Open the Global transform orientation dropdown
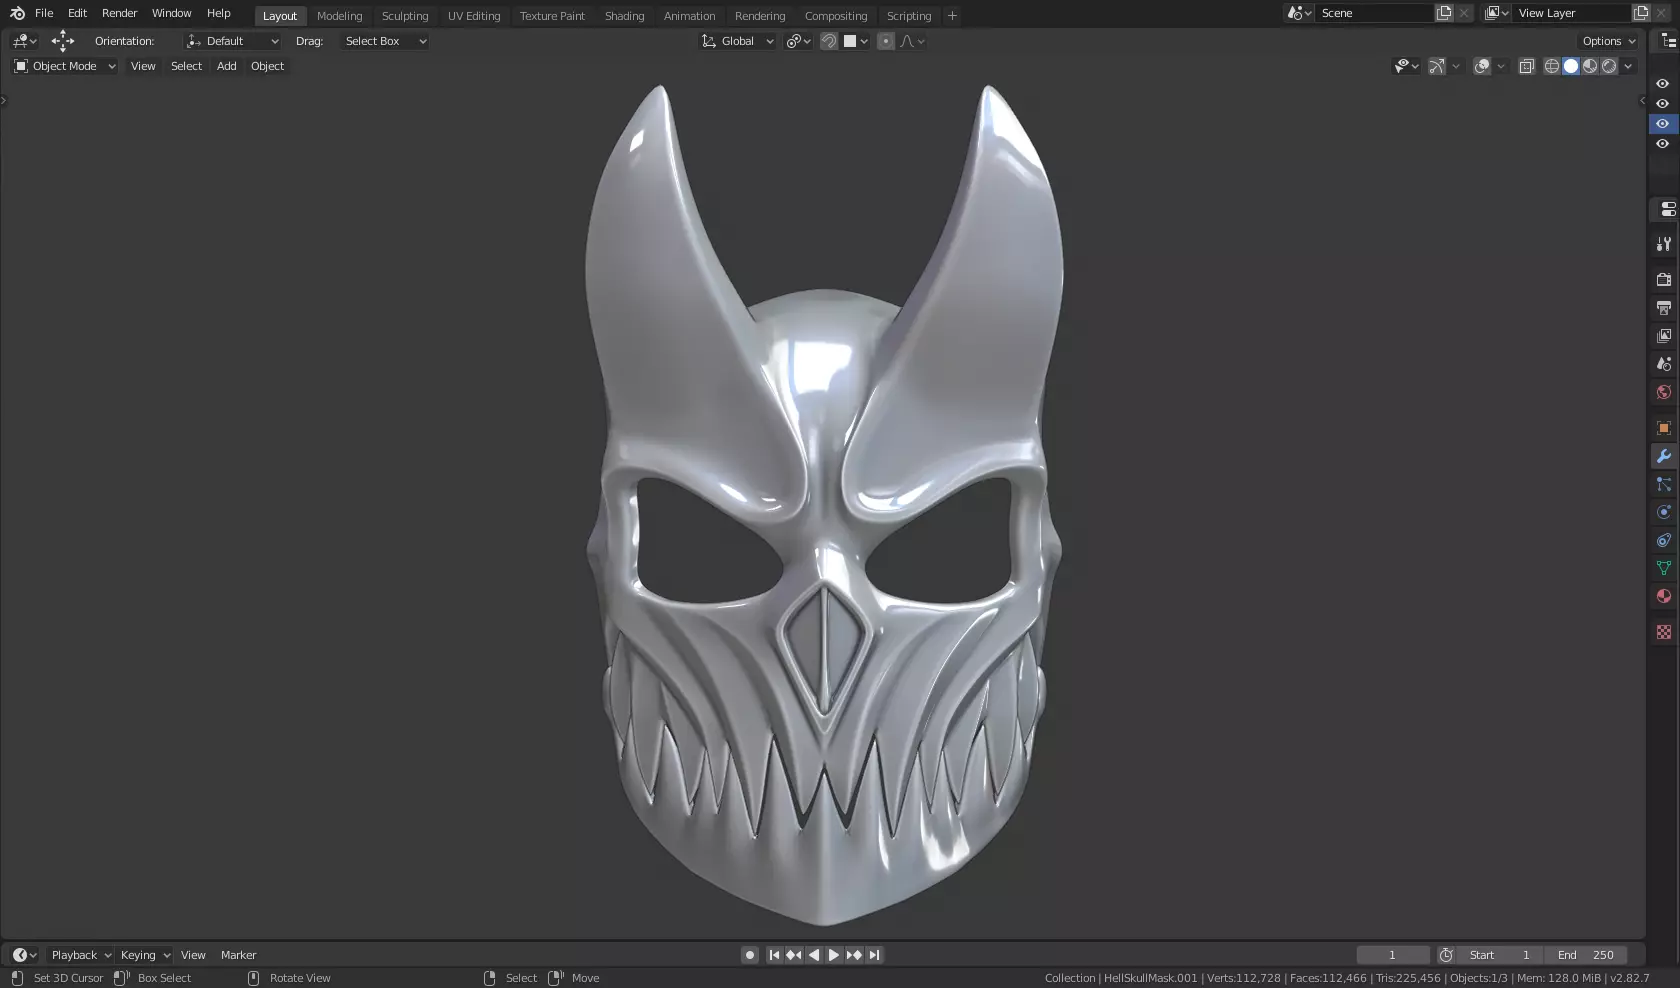The image size is (1680, 988). pyautogui.click(x=738, y=41)
